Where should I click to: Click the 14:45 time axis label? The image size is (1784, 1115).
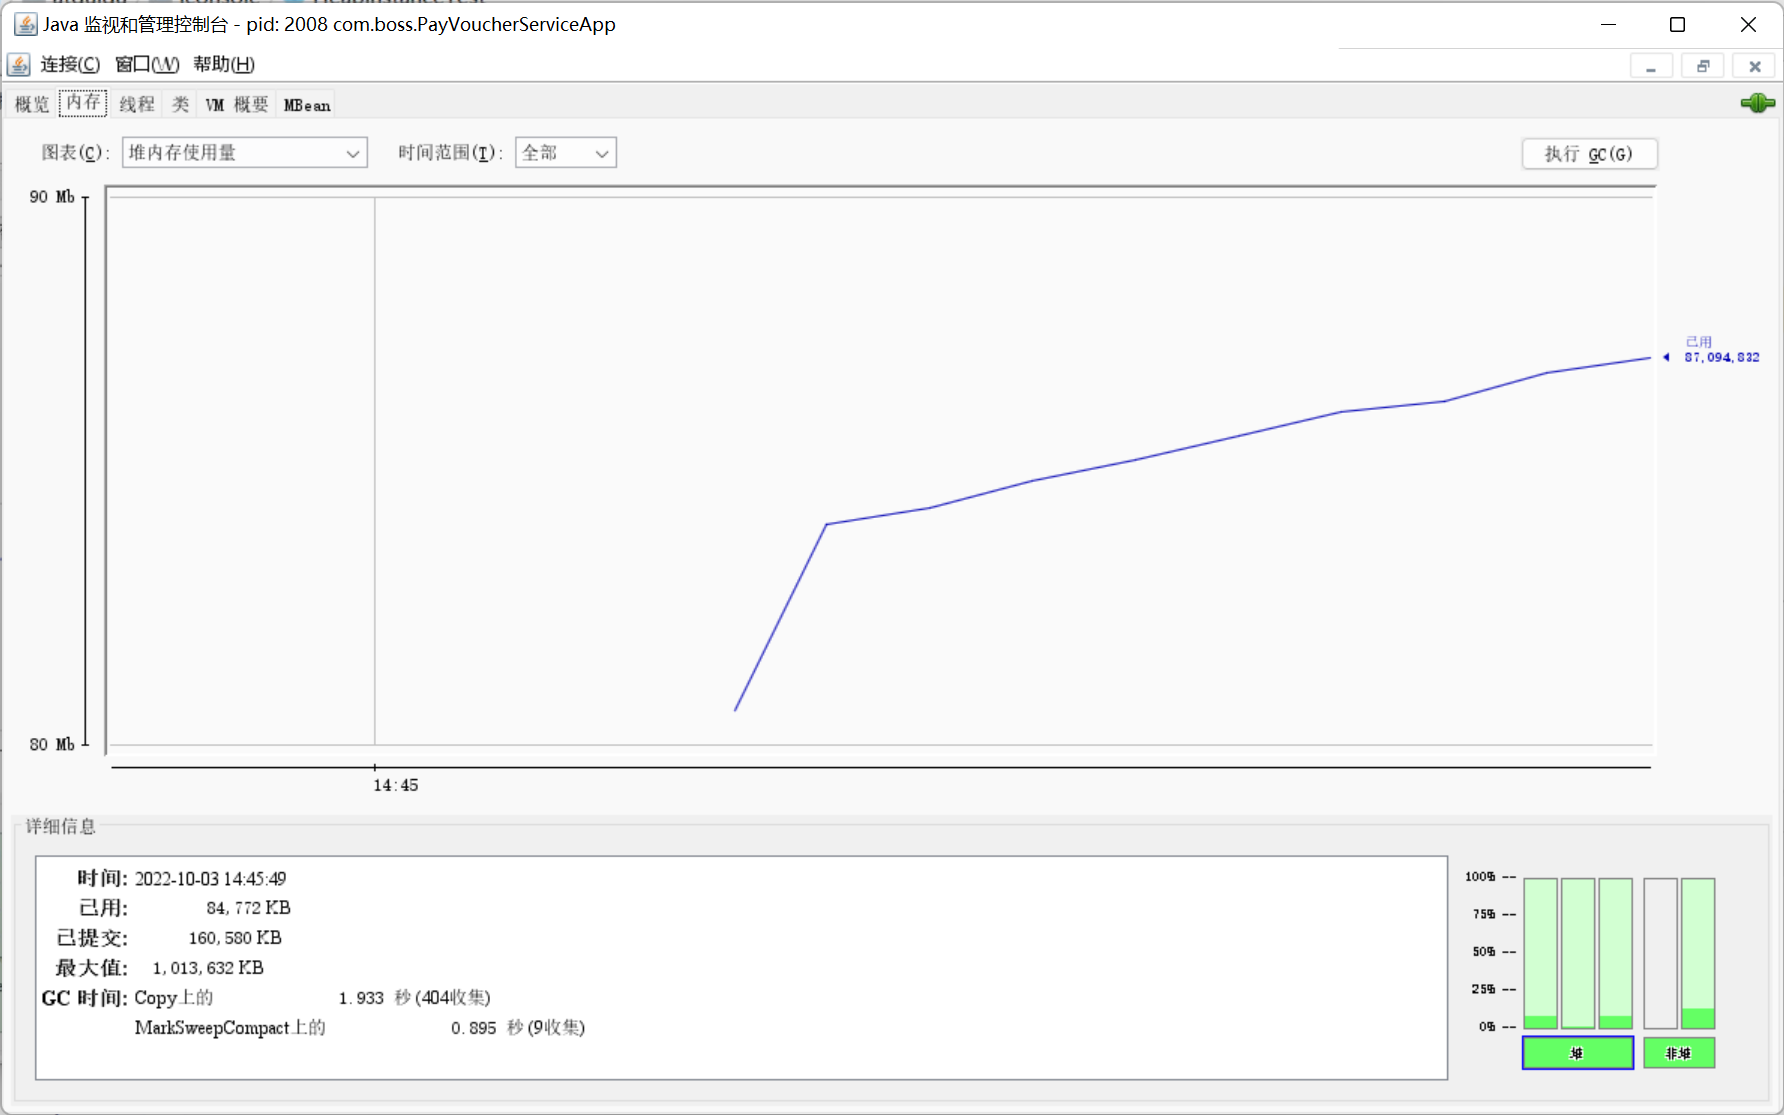coord(396,786)
